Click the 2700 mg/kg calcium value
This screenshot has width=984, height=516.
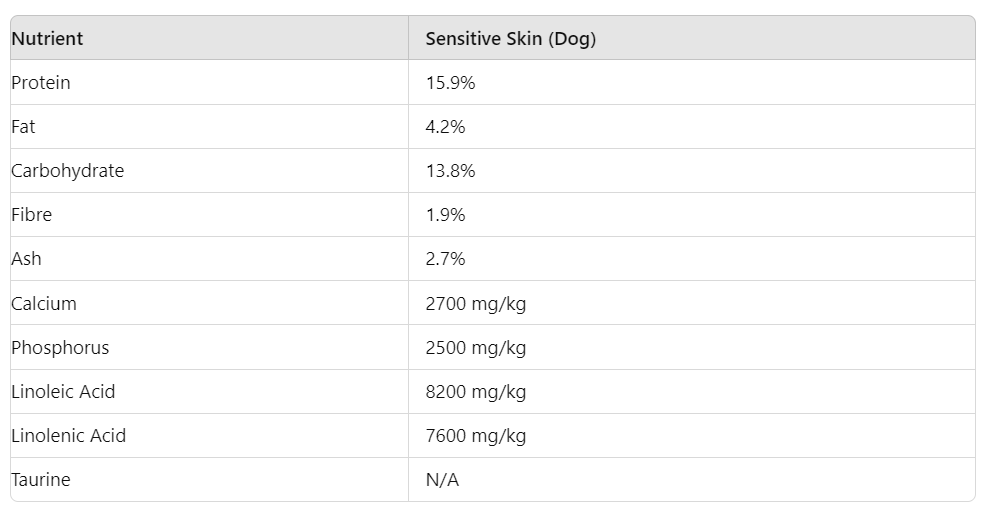point(476,304)
